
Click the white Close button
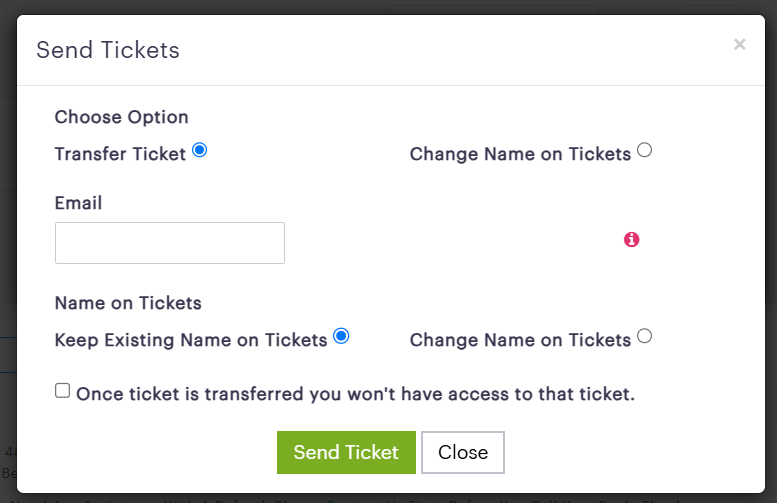point(463,452)
